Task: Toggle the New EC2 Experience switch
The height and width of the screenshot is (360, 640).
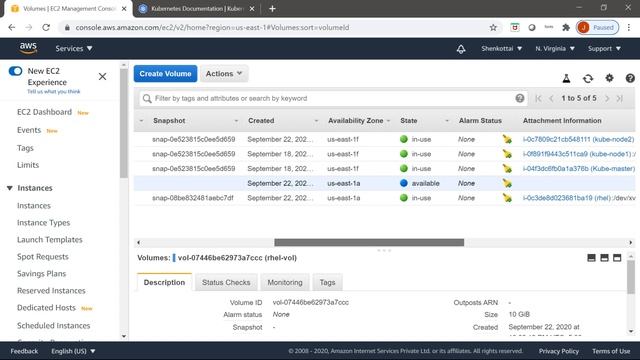Action: coord(16,71)
